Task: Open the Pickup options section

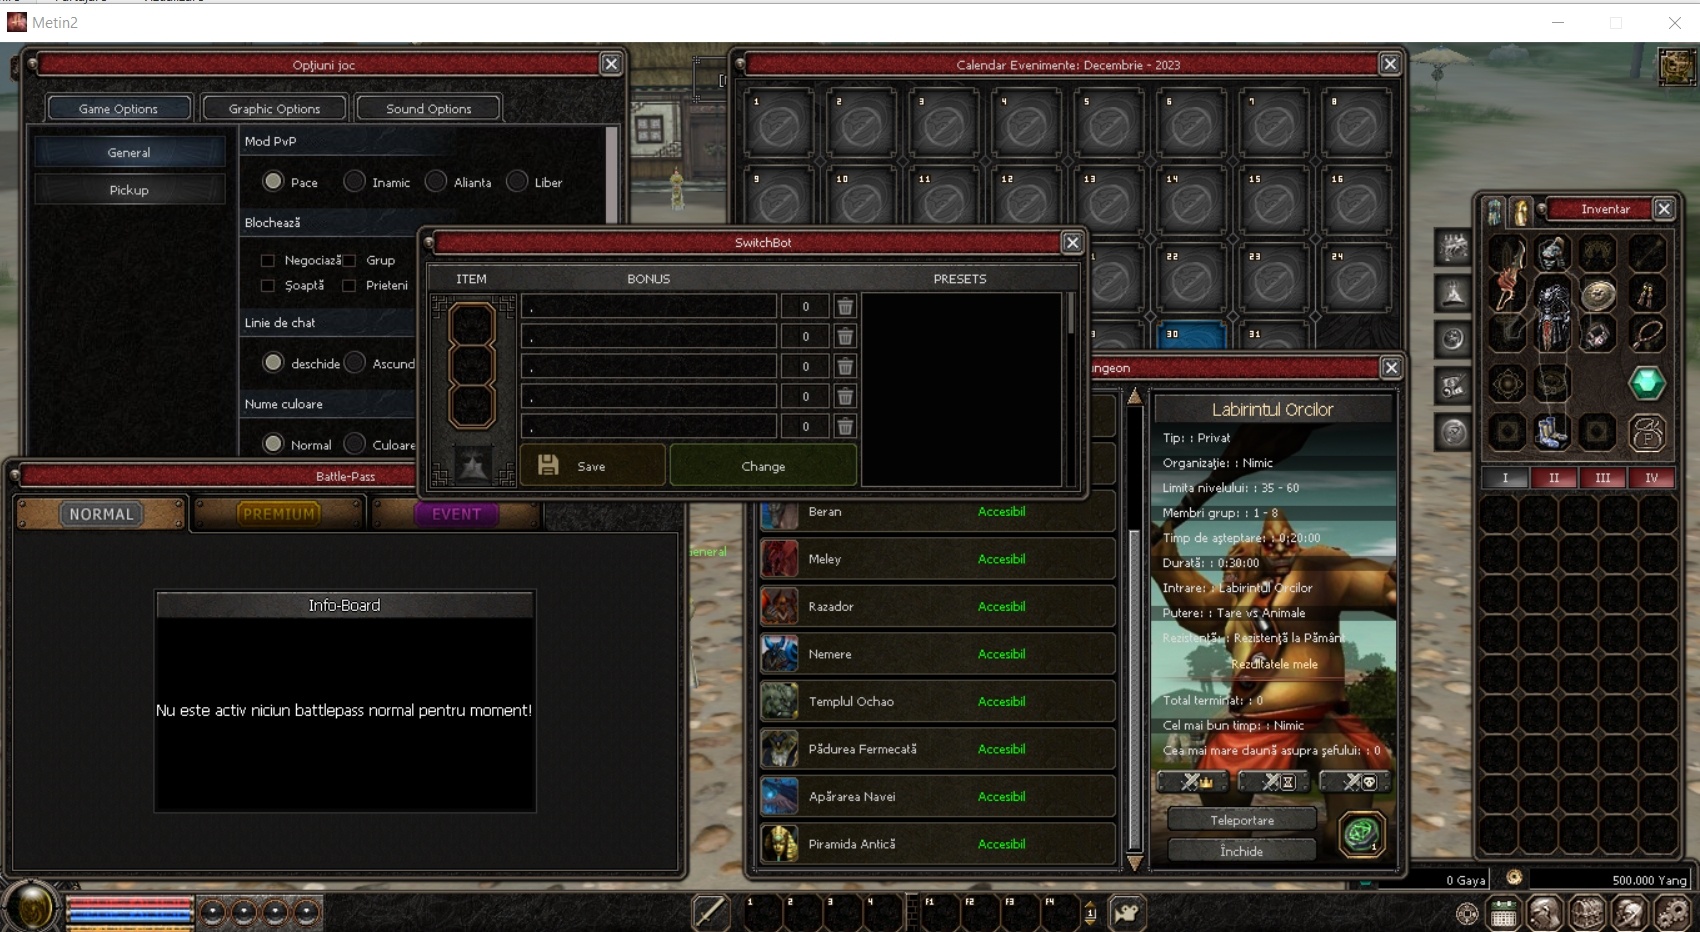Action: coord(129,190)
